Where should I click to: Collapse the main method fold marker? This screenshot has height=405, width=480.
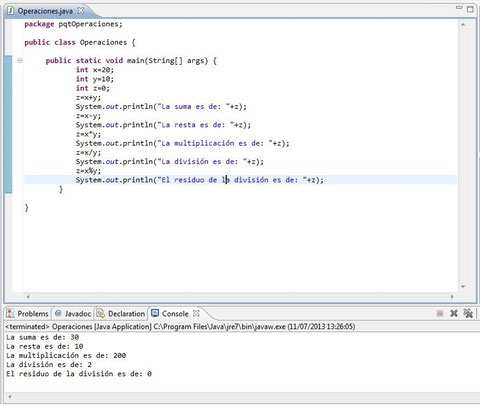(20, 60)
